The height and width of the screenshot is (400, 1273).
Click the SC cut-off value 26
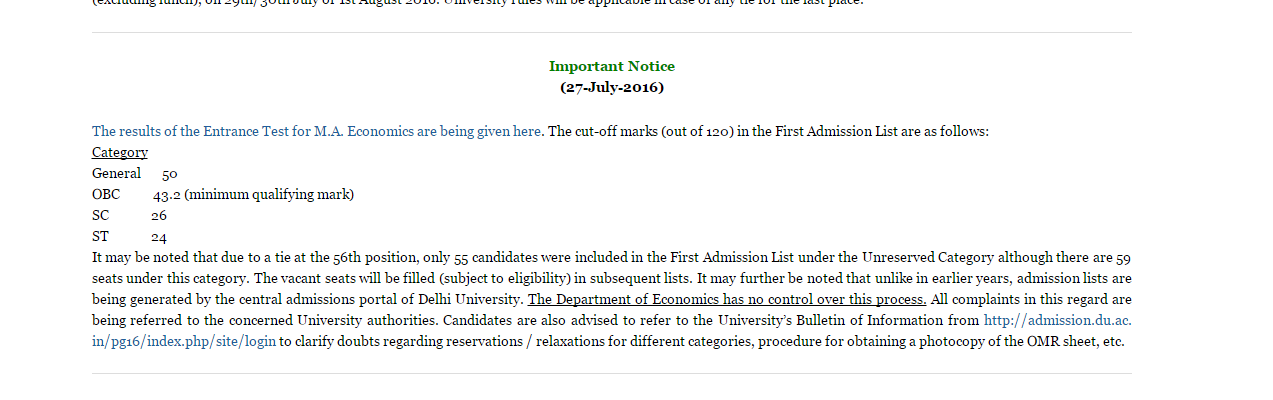point(159,216)
